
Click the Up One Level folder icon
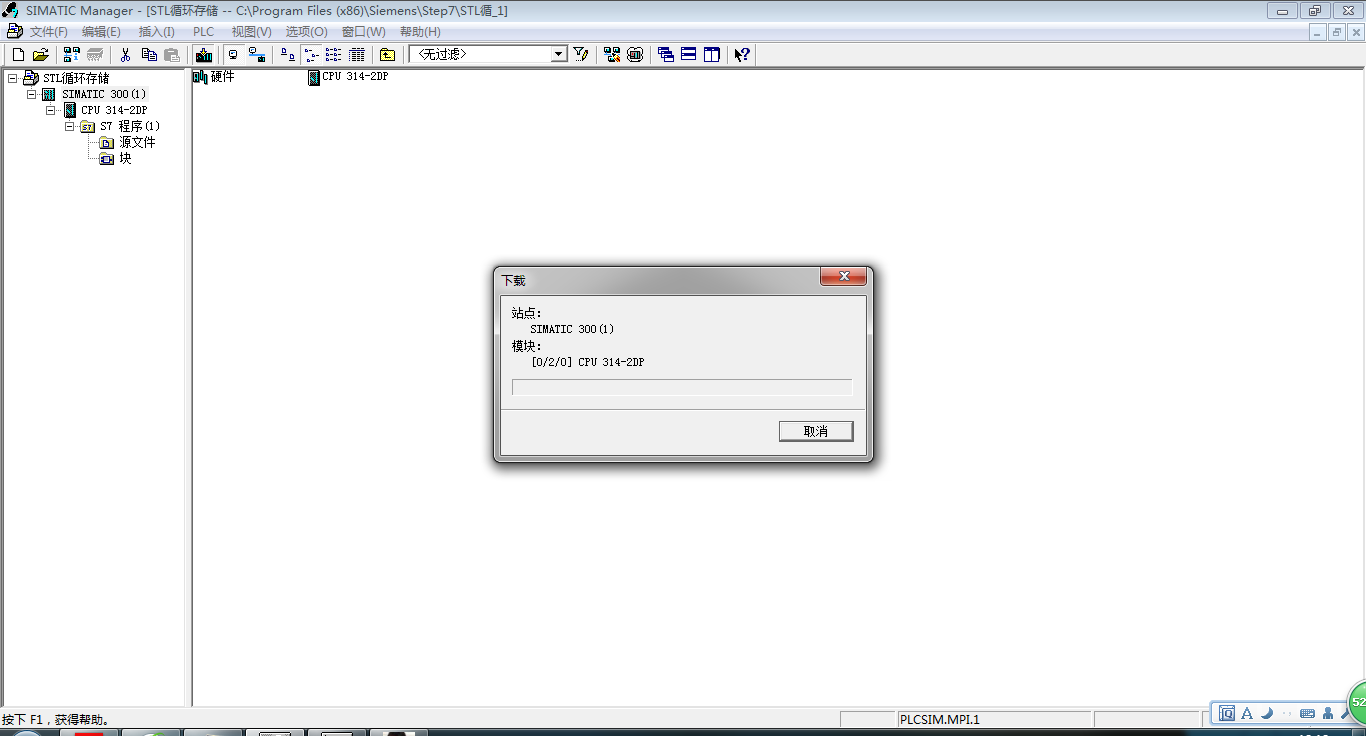(388, 55)
